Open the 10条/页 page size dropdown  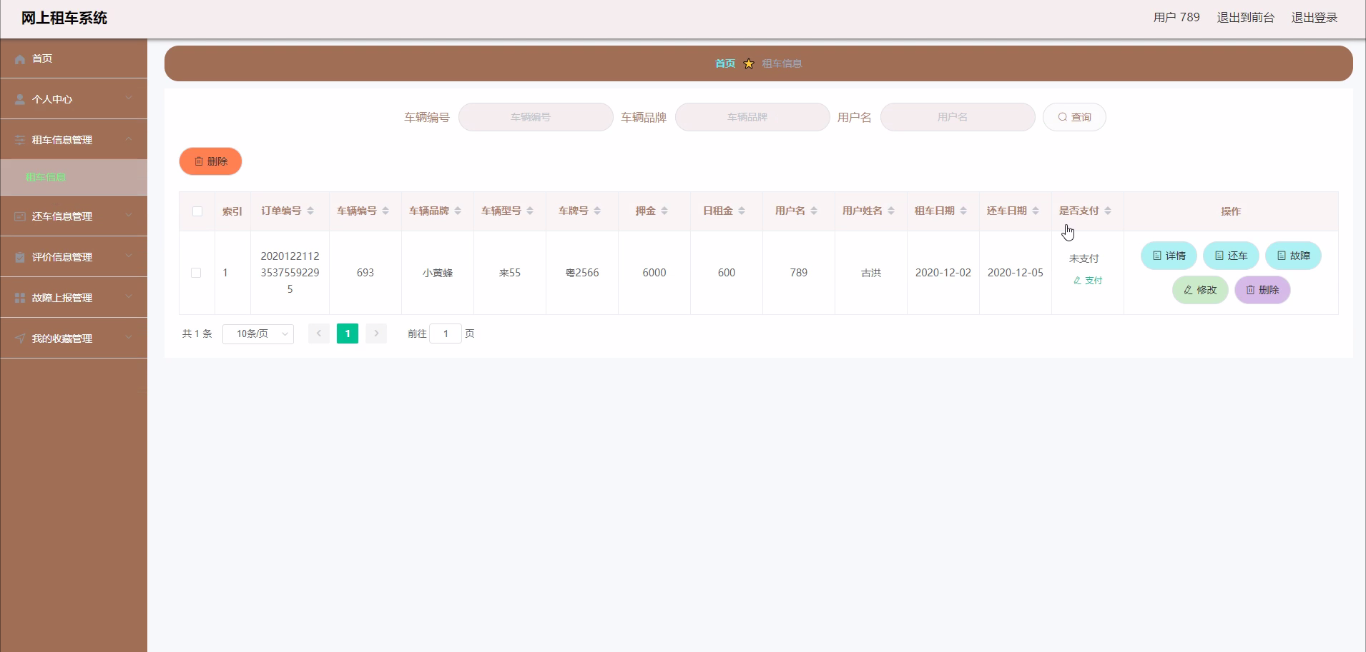click(x=258, y=334)
